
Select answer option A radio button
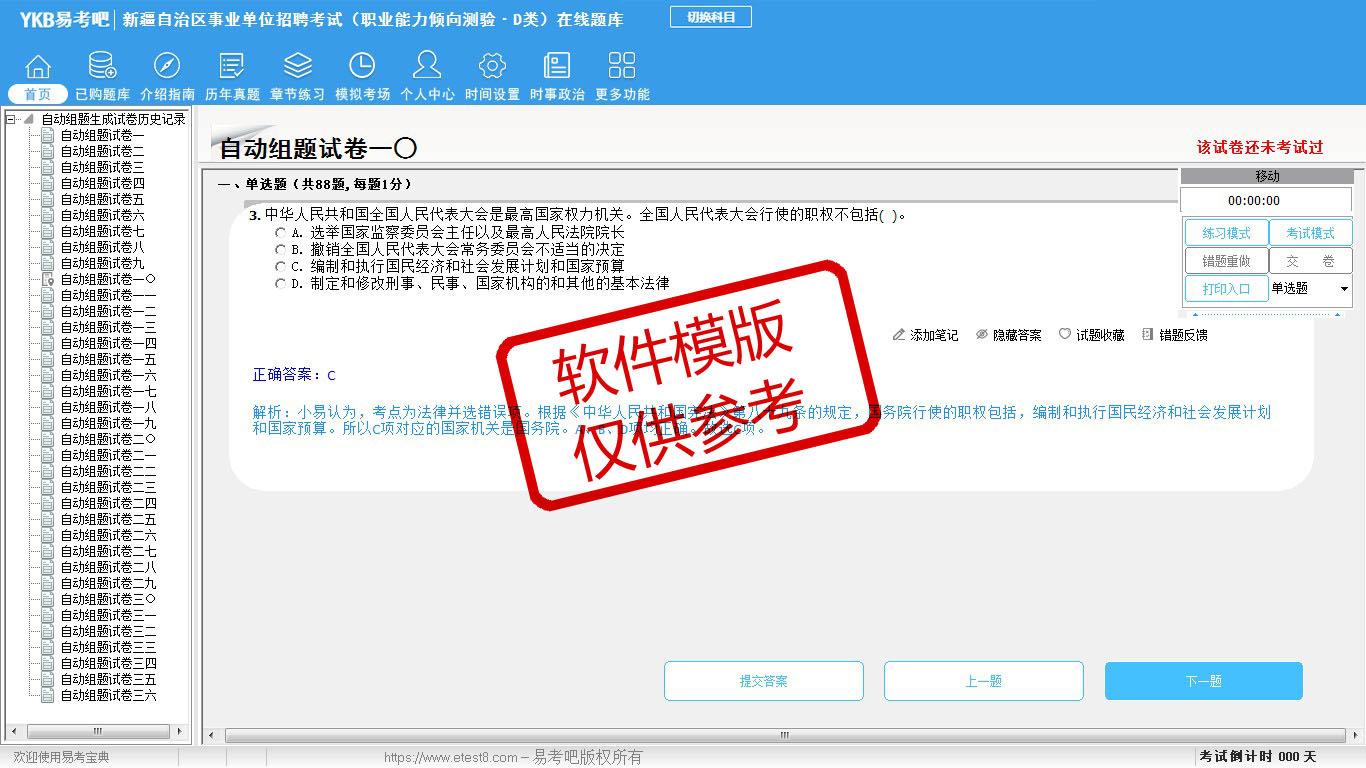(281, 232)
